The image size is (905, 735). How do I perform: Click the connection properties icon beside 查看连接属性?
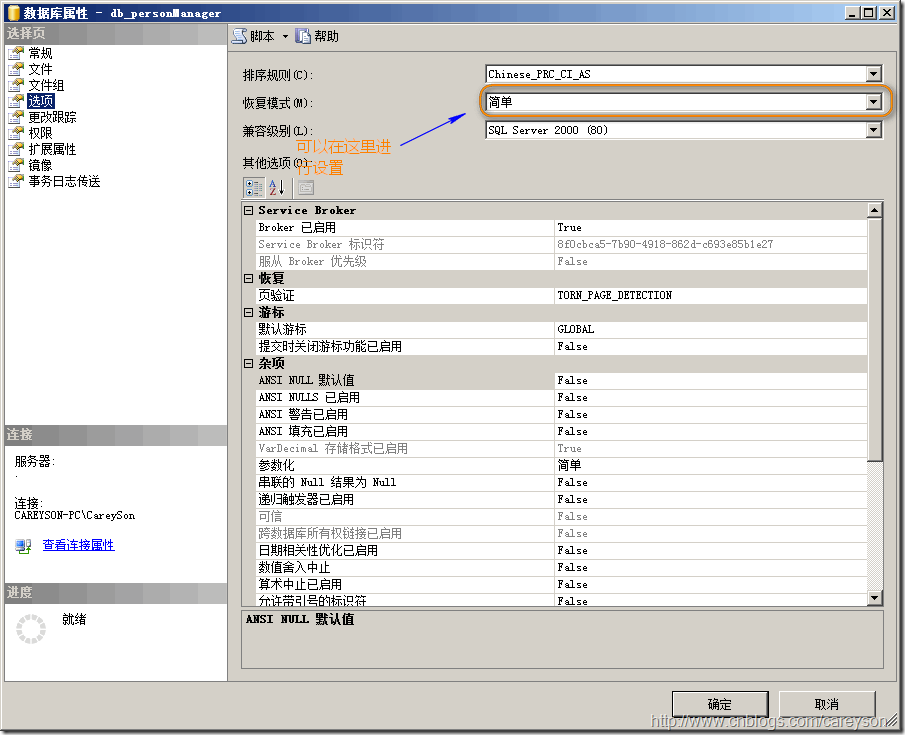pyautogui.click(x=24, y=546)
